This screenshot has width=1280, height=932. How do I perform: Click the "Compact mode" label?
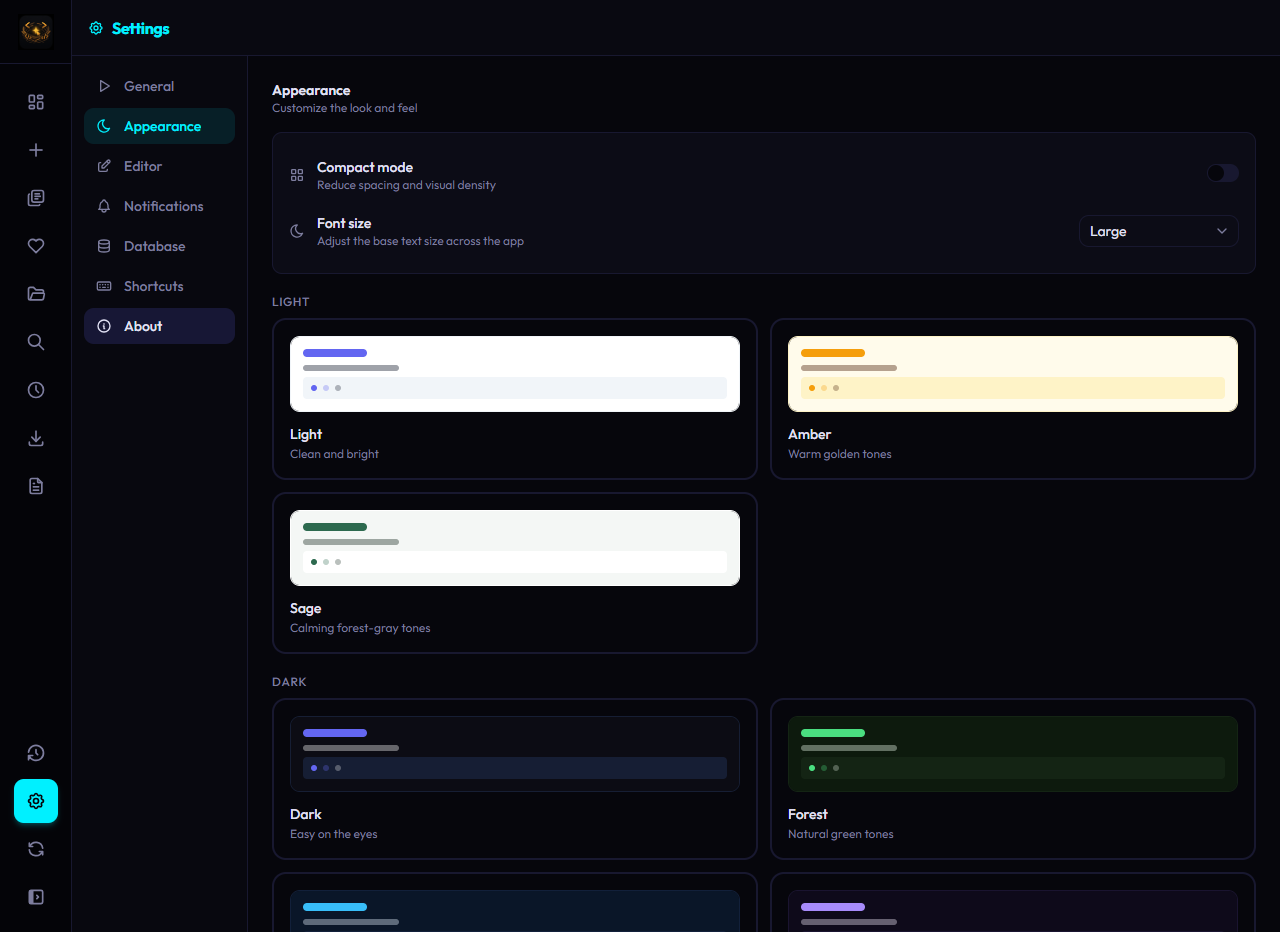365,167
